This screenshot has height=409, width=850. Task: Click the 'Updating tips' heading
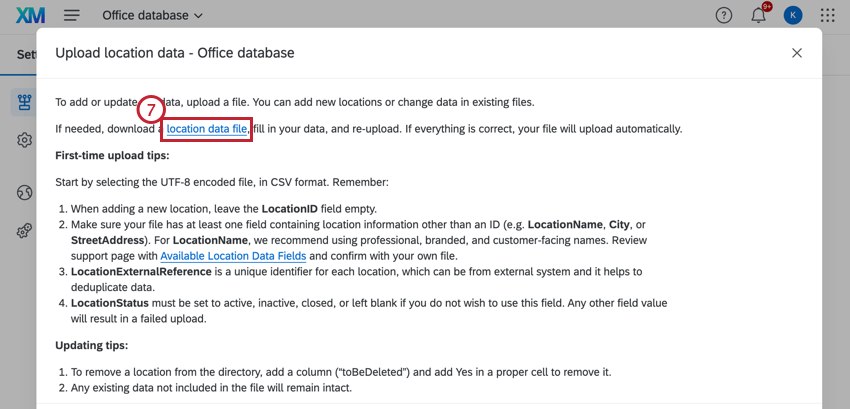click(91, 345)
